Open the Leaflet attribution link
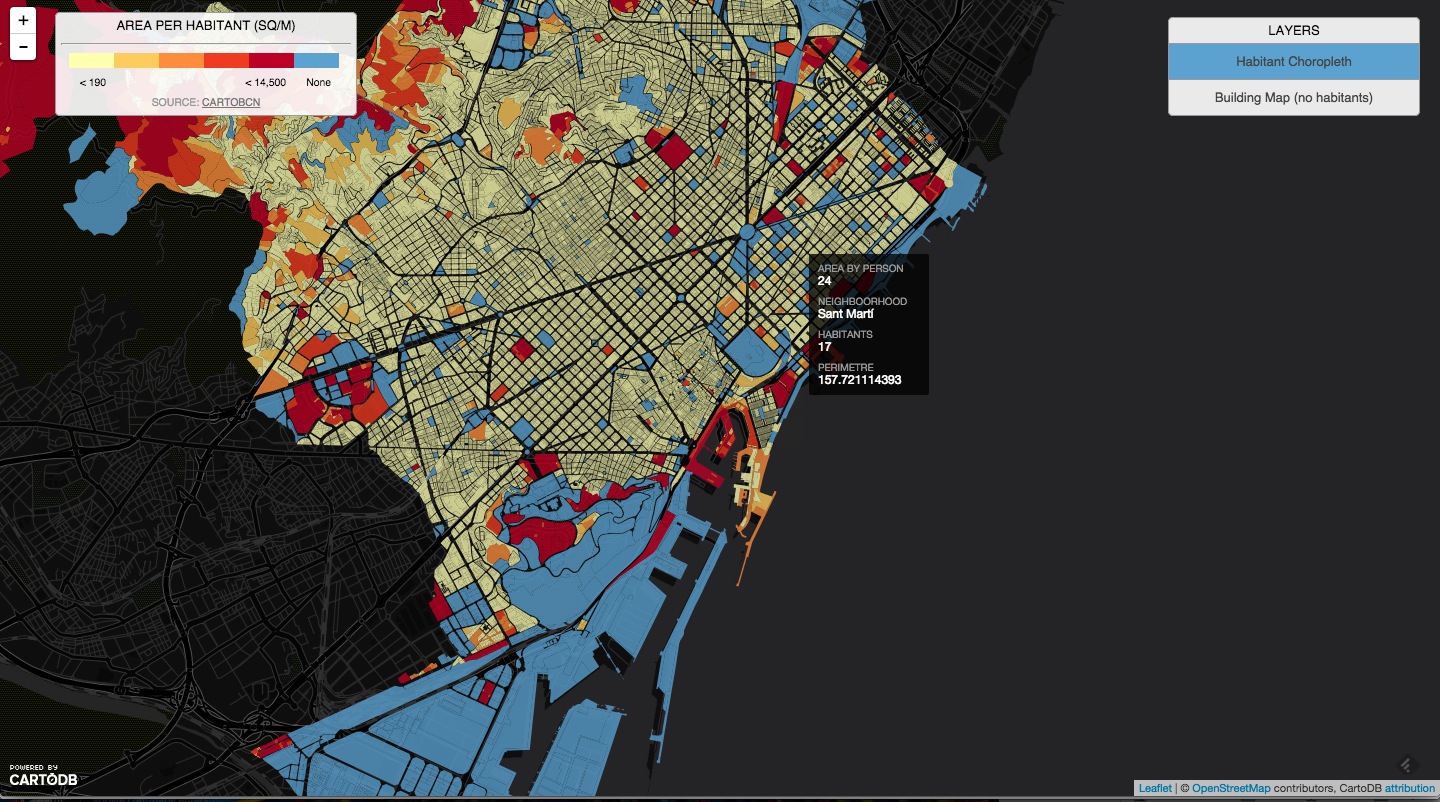The height and width of the screenshot is (802, 1440). [1155, 789]
